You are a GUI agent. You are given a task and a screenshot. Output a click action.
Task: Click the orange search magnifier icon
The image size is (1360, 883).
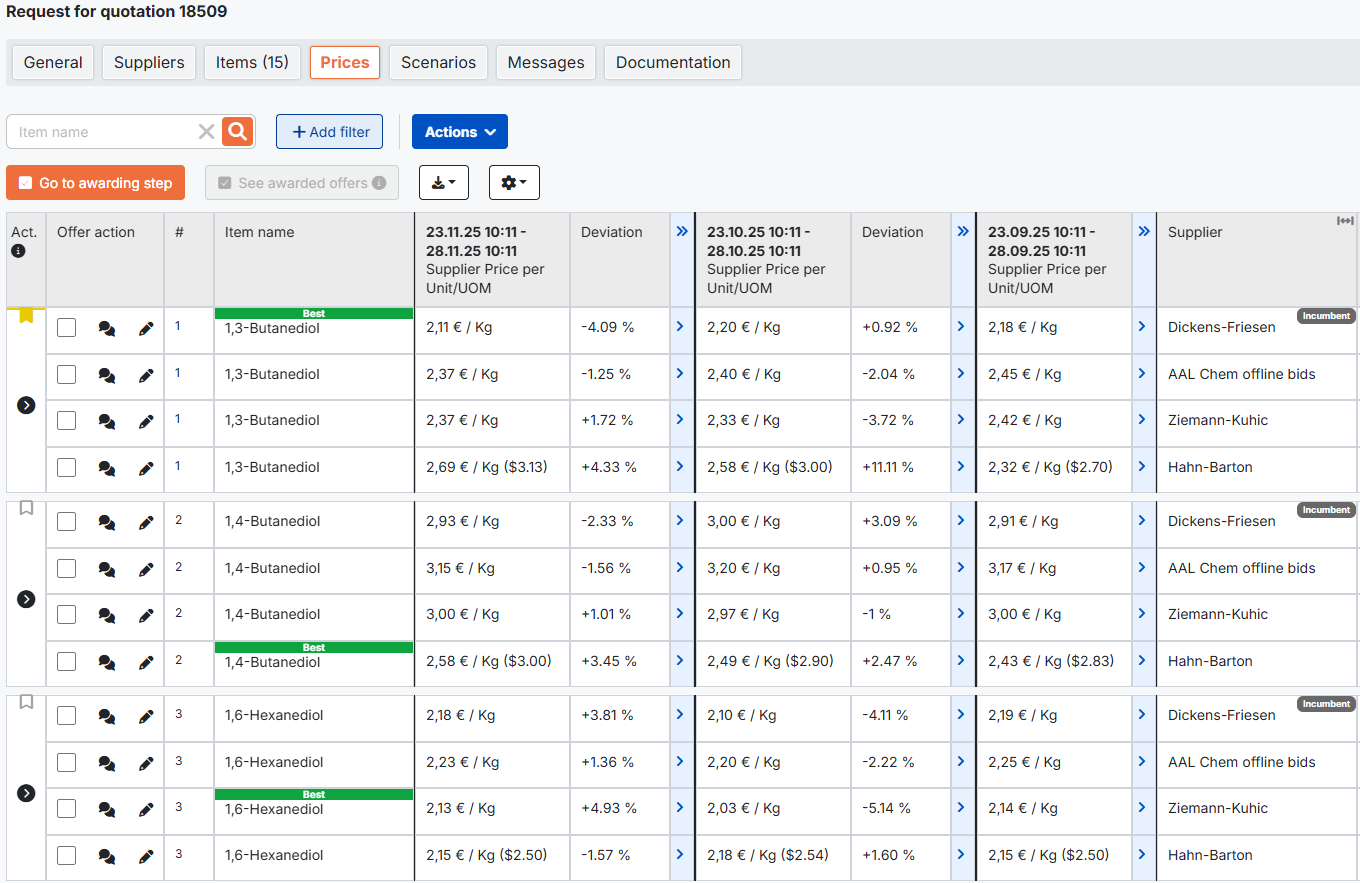[238, 131]
